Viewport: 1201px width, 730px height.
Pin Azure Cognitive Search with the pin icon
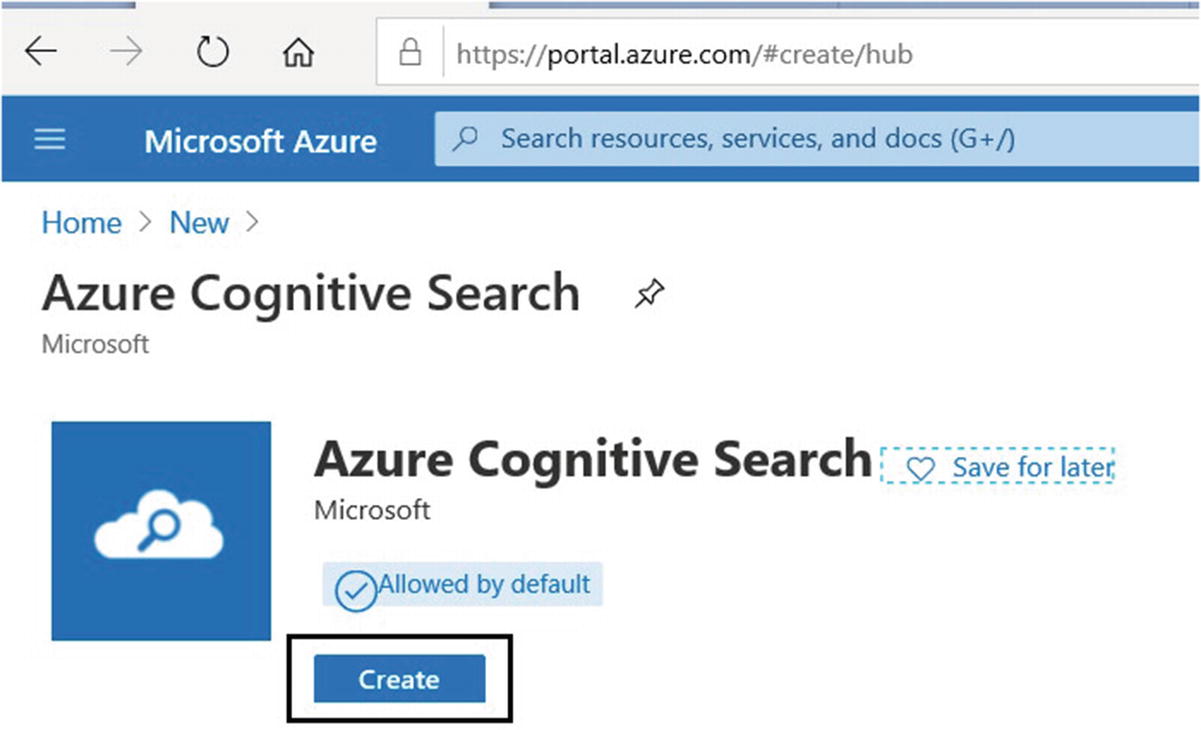click(650, 293)
